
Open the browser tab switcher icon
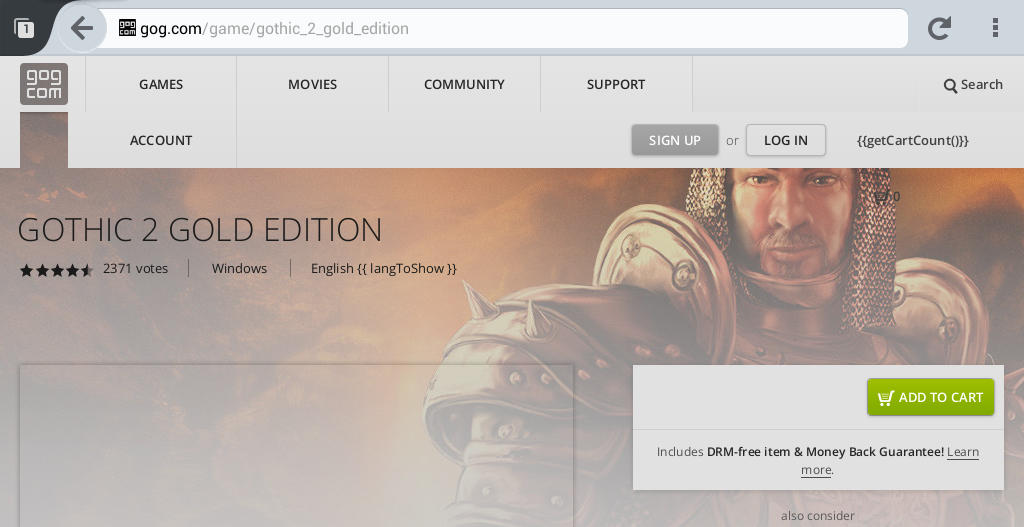tap(24, 28)
